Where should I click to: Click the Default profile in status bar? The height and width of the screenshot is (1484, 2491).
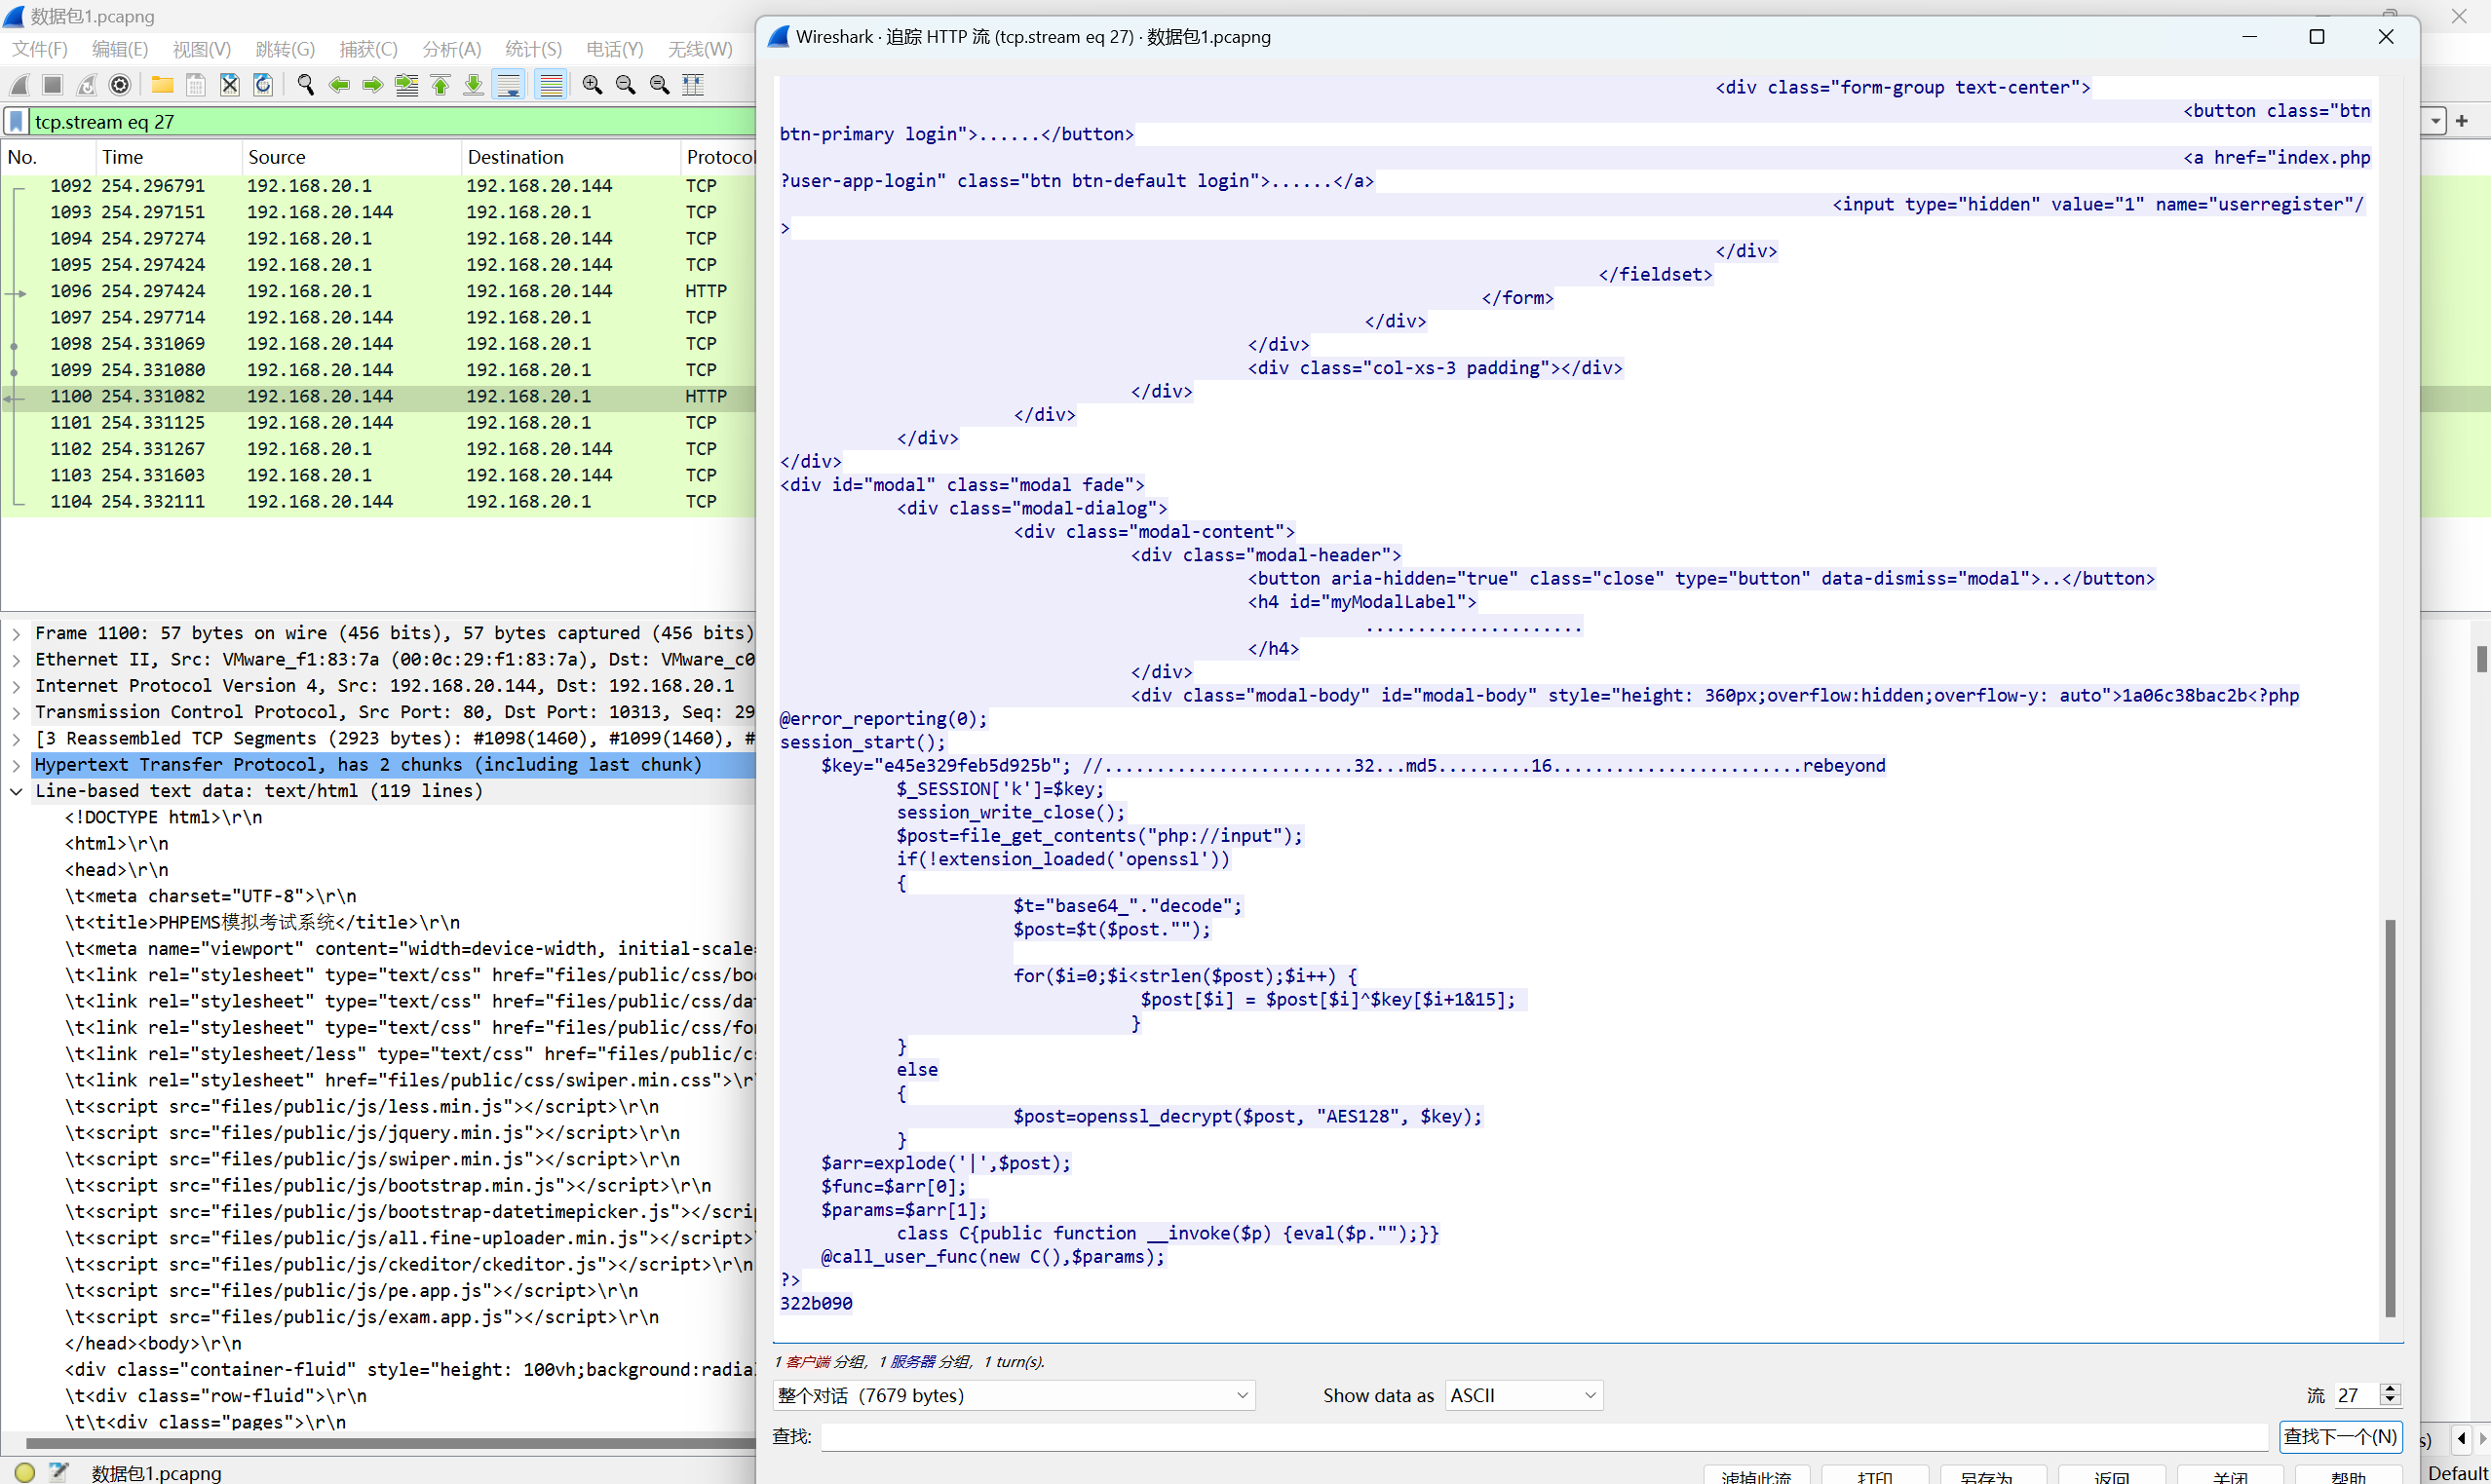(2457, 1472)
